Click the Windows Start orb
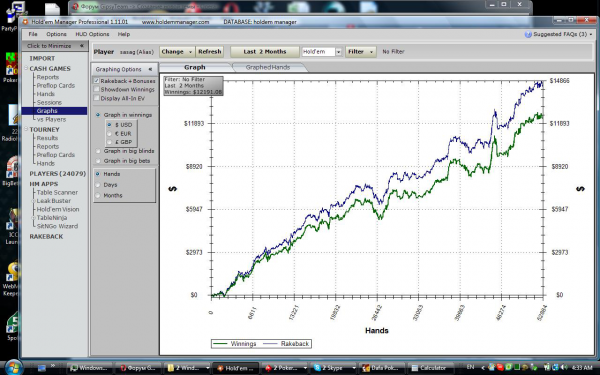600x375 pixels. [13, 368]
